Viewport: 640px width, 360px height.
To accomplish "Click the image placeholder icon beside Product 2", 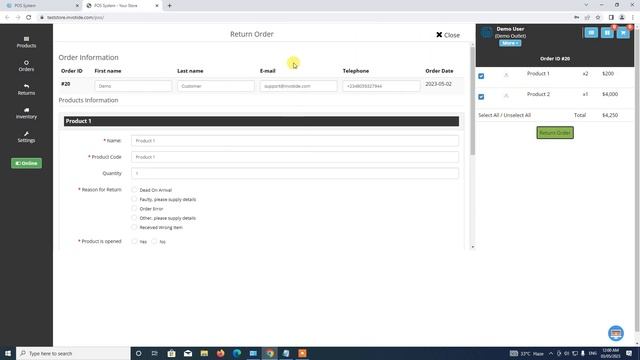I will (506, 96).
